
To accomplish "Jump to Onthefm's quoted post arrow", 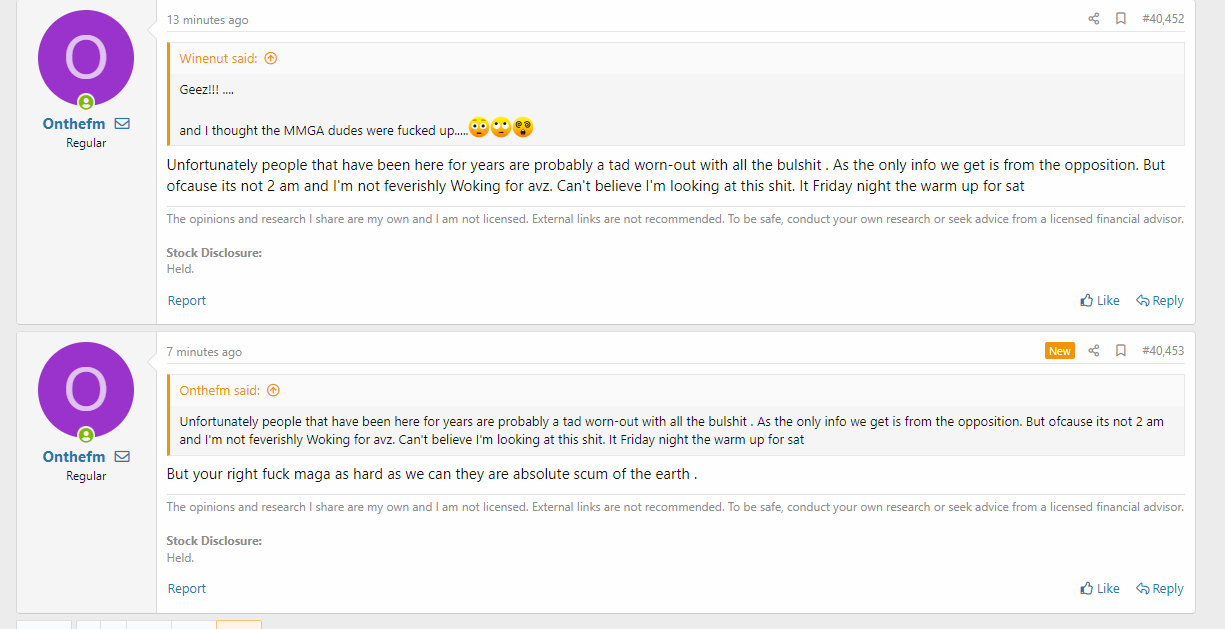I will (x=273, y=391).
